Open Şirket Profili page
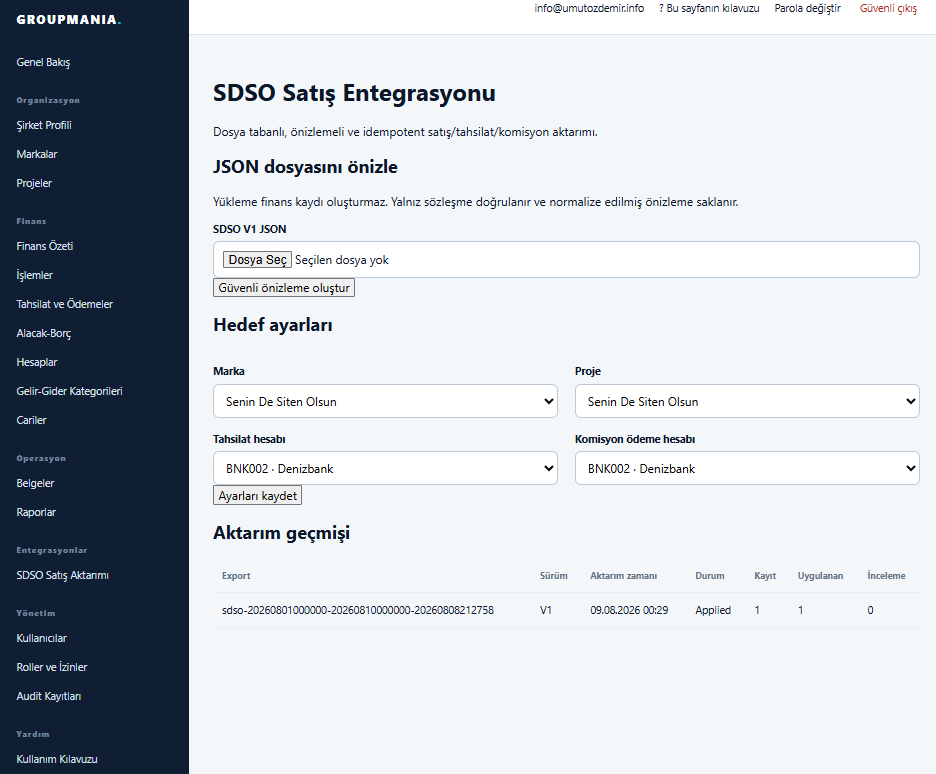936x774 pixels. tap(44, 125)
